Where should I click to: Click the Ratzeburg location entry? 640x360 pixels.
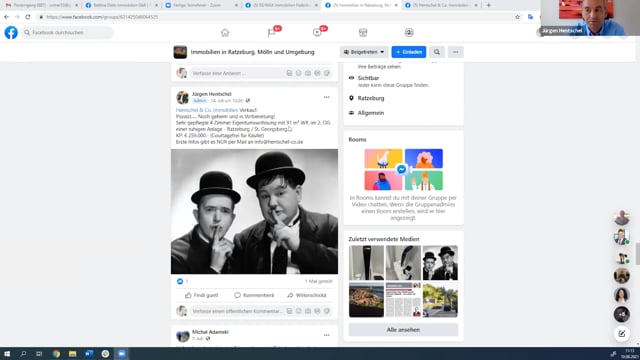pyautogui.click(x=371, y=98)
